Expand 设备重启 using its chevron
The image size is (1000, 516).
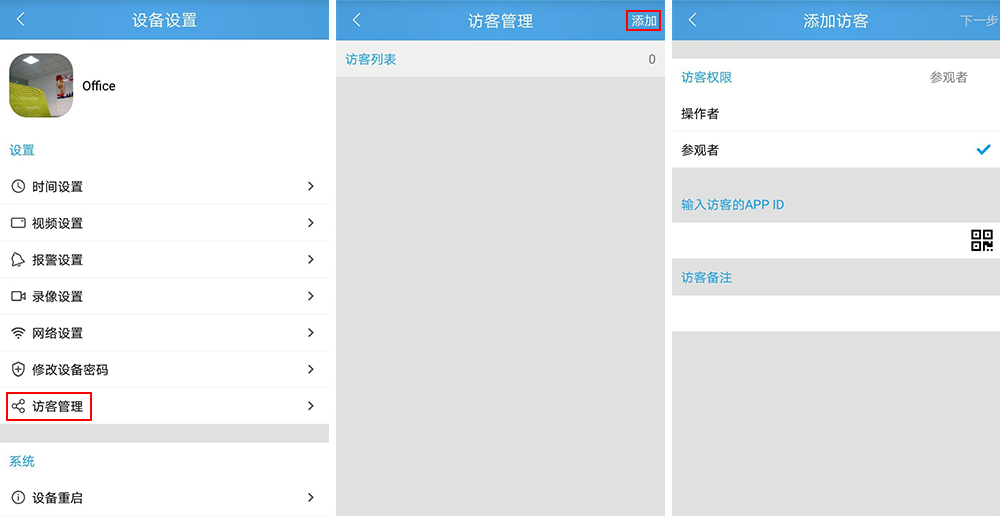[311, 497]
